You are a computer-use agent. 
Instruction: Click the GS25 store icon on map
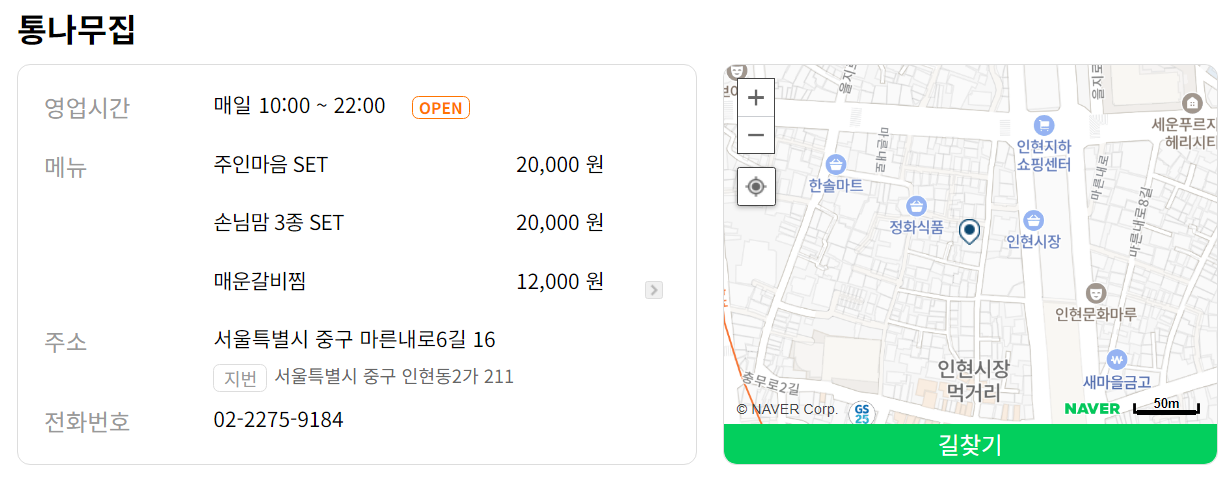[861, 413]
